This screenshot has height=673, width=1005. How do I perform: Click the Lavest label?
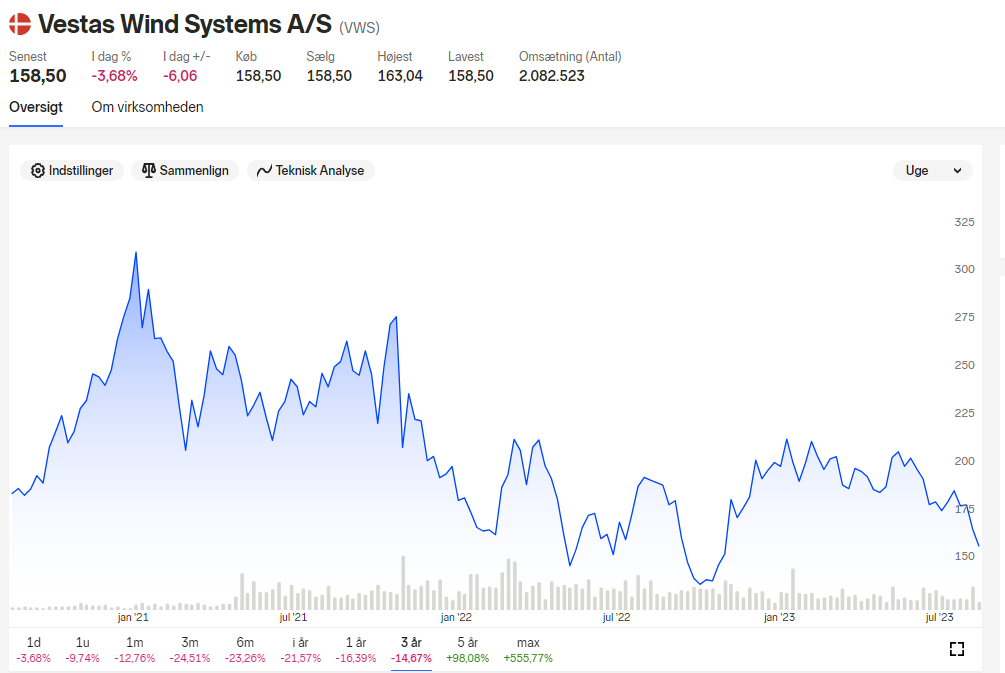[466, 56]
